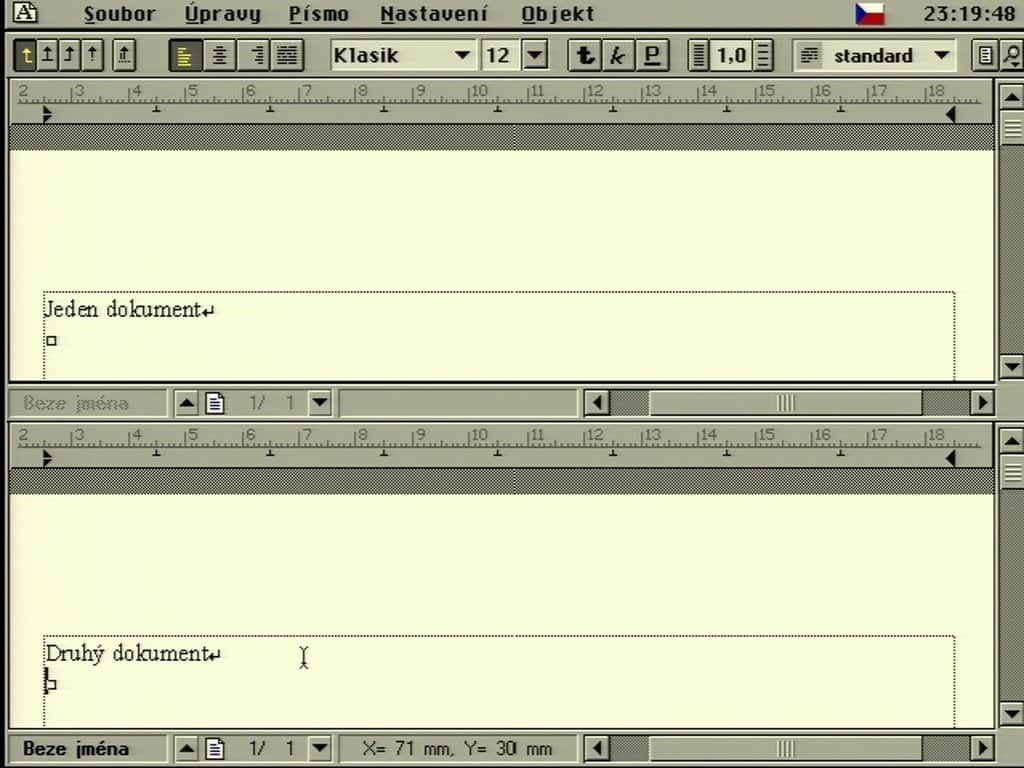
Task: Click the line spacing value 1,0
Action: [731, 56]
